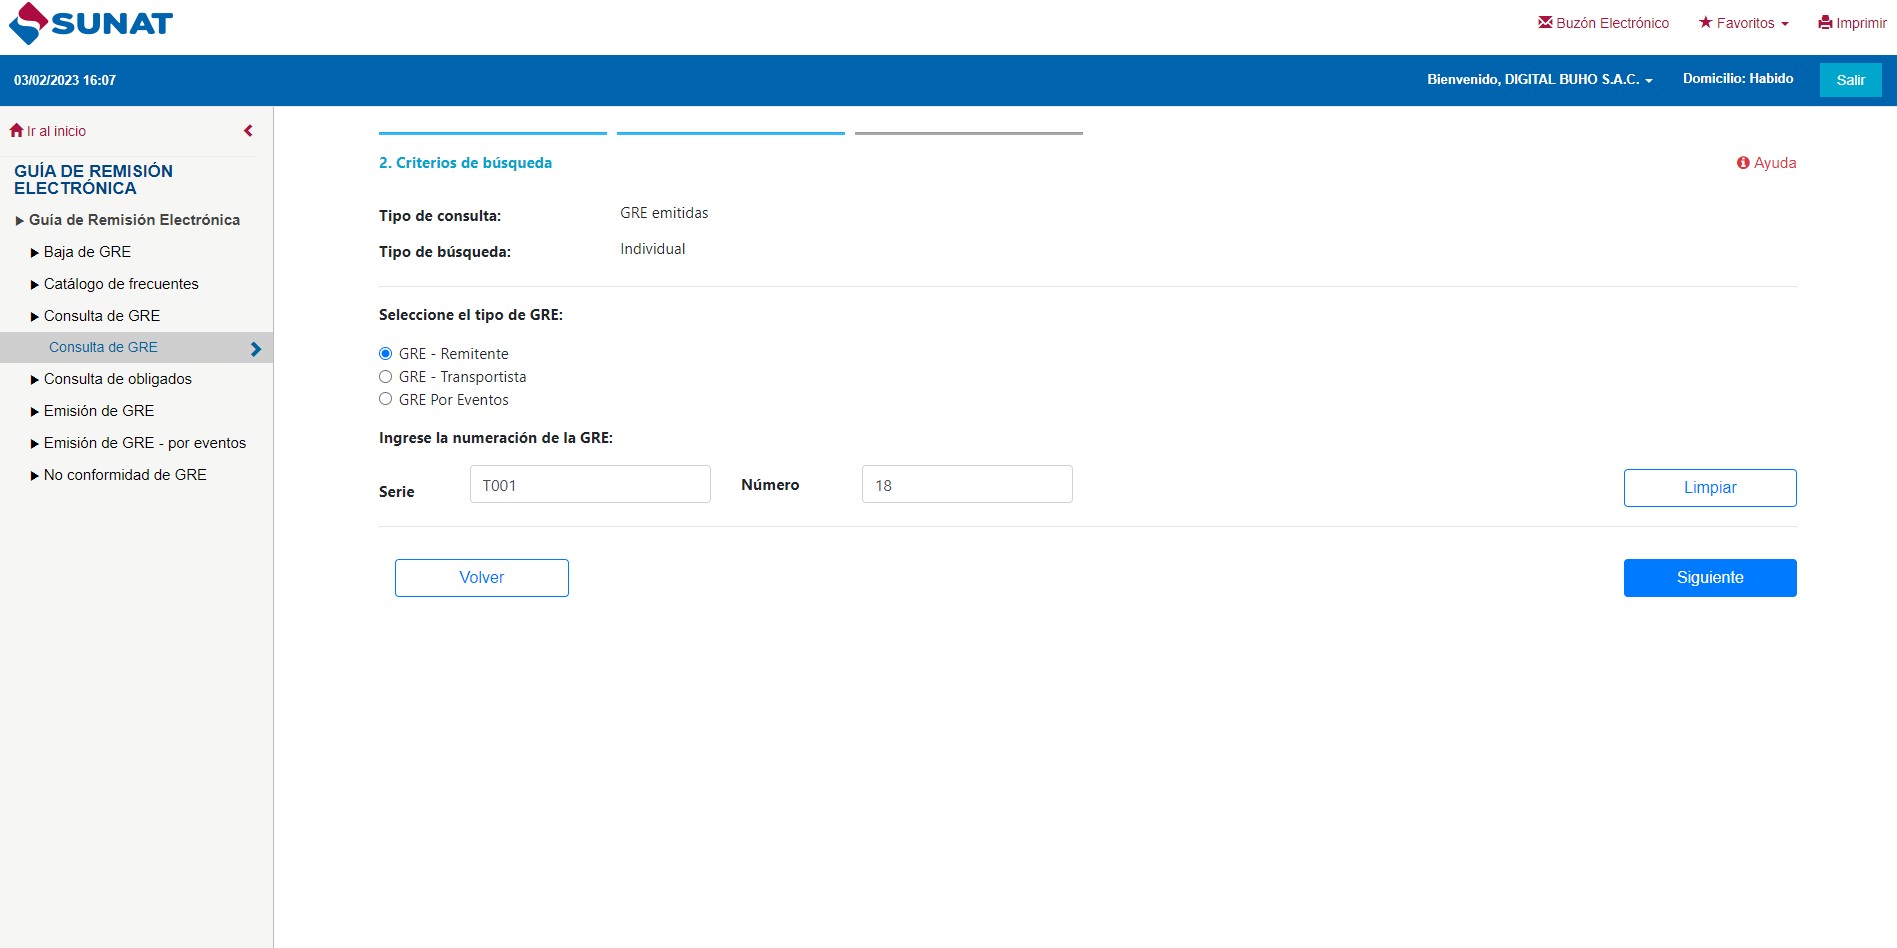Image resolution: width=1897 pixels, height=948 pixels.
Task: Select GRE Por Eventos radio option
Action: tap(385, 399)
